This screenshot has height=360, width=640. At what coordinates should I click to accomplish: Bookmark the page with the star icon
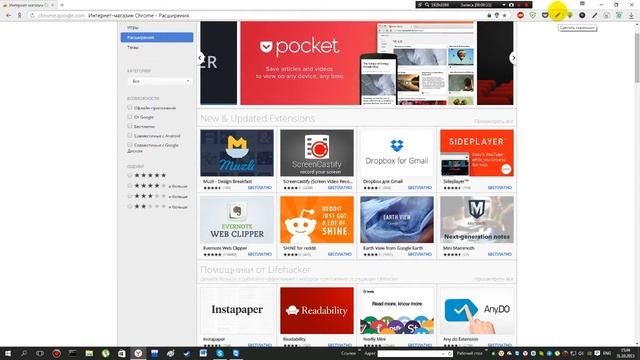click(505, 16)
